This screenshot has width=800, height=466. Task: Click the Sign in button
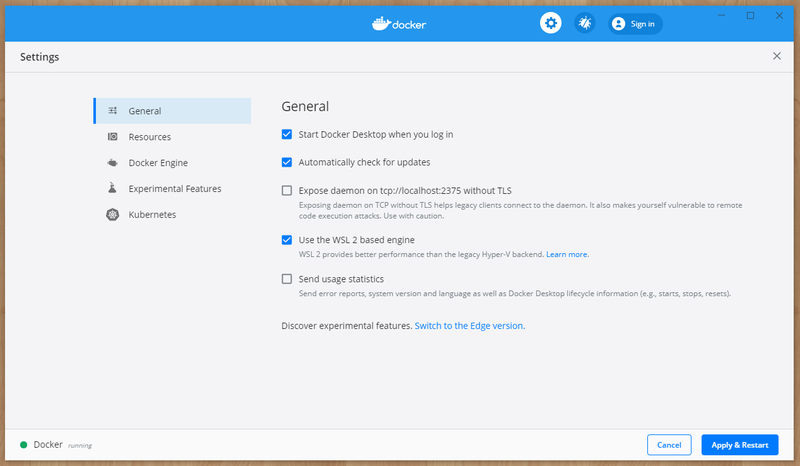point(635,23)
